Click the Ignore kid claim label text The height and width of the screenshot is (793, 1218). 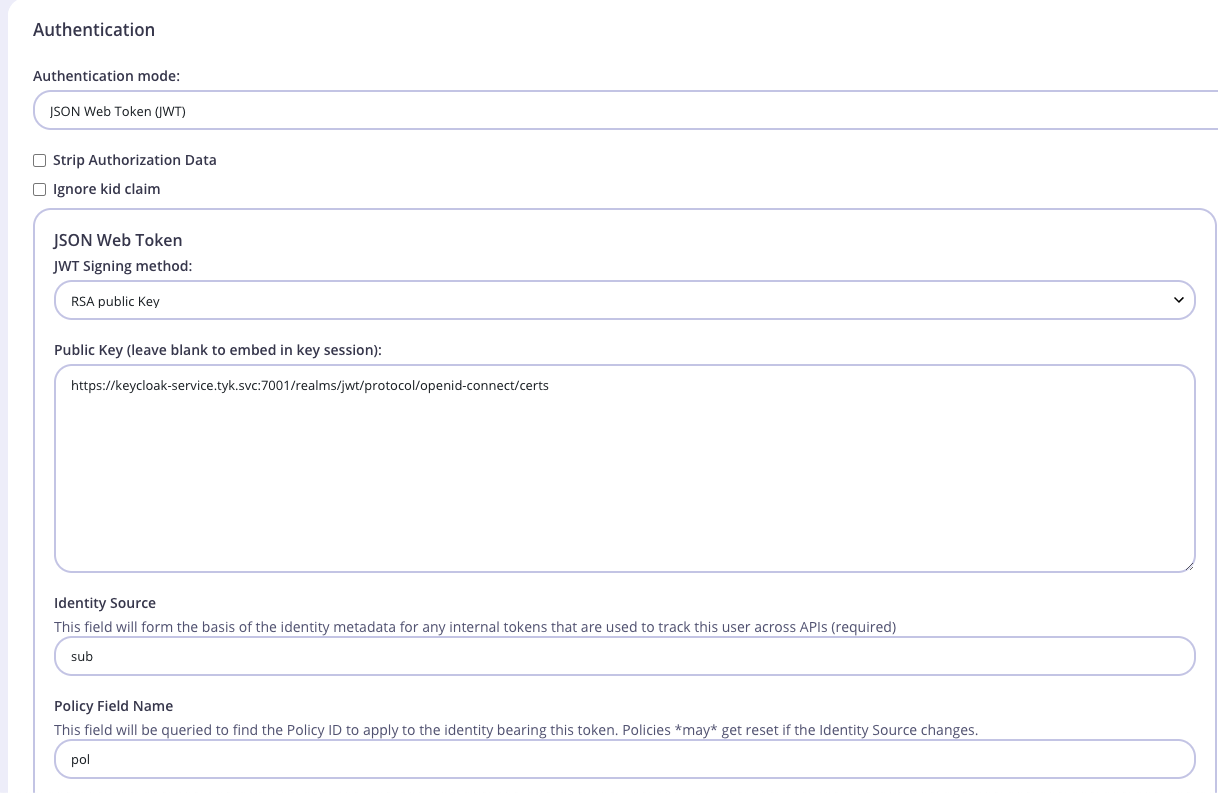pyautogui.click(x=106, y=189)
